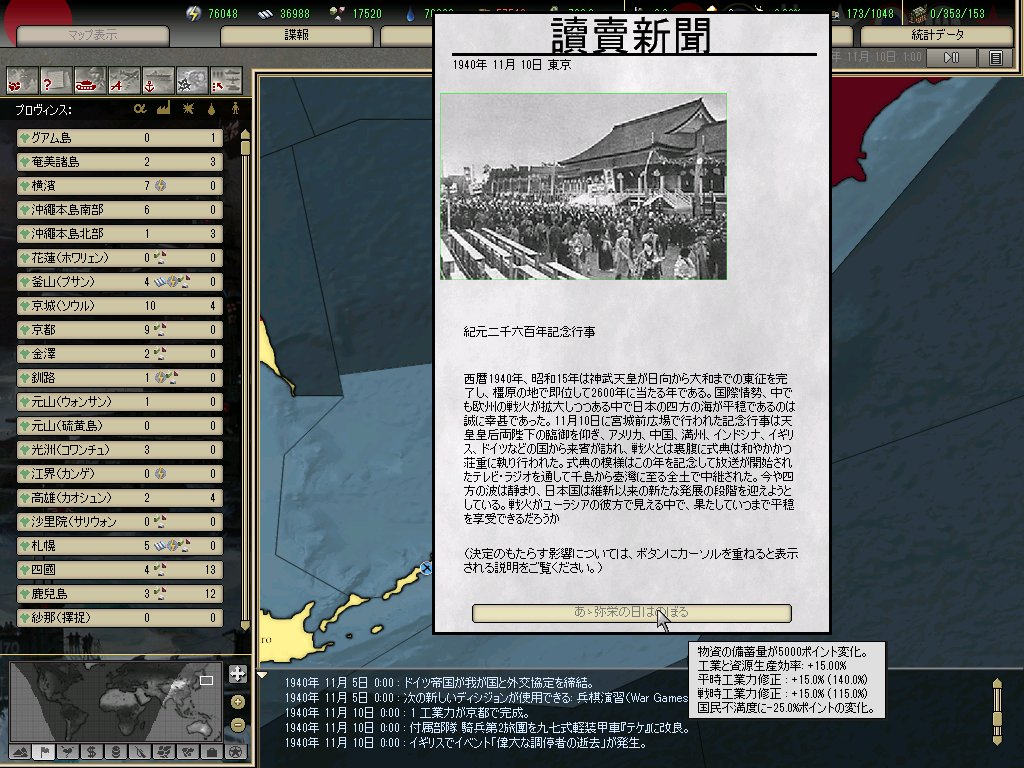Show air units list via airplane icon
This screenshot has width=1024, height=768.
pyautogui.click(x=124, y=80)
